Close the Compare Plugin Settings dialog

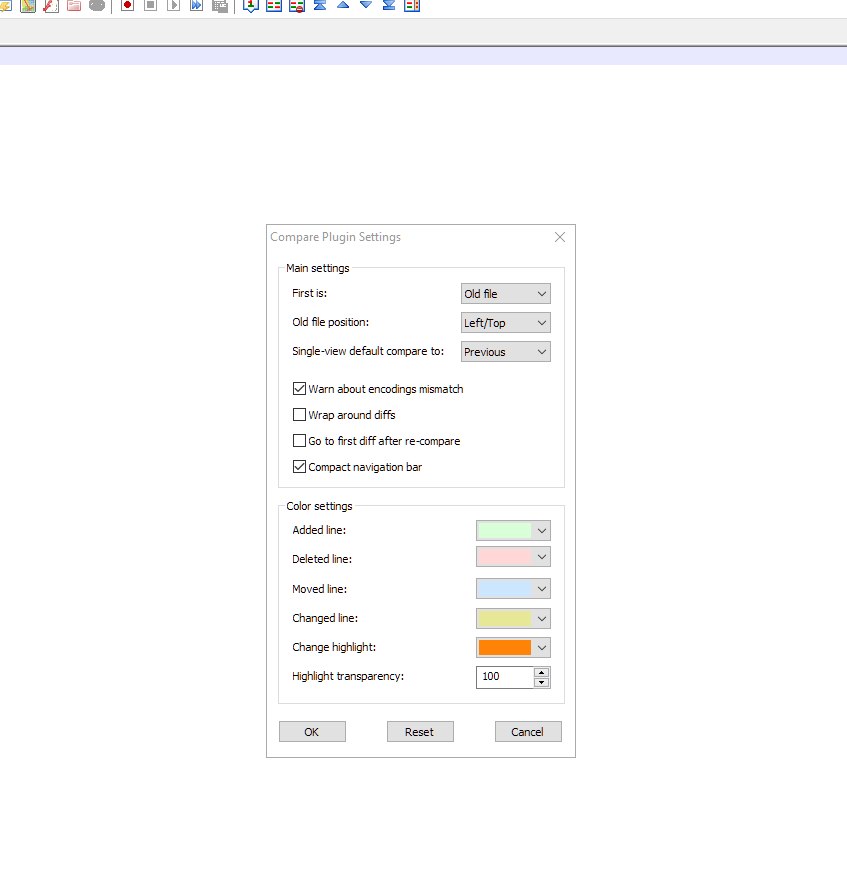point(560,238)
